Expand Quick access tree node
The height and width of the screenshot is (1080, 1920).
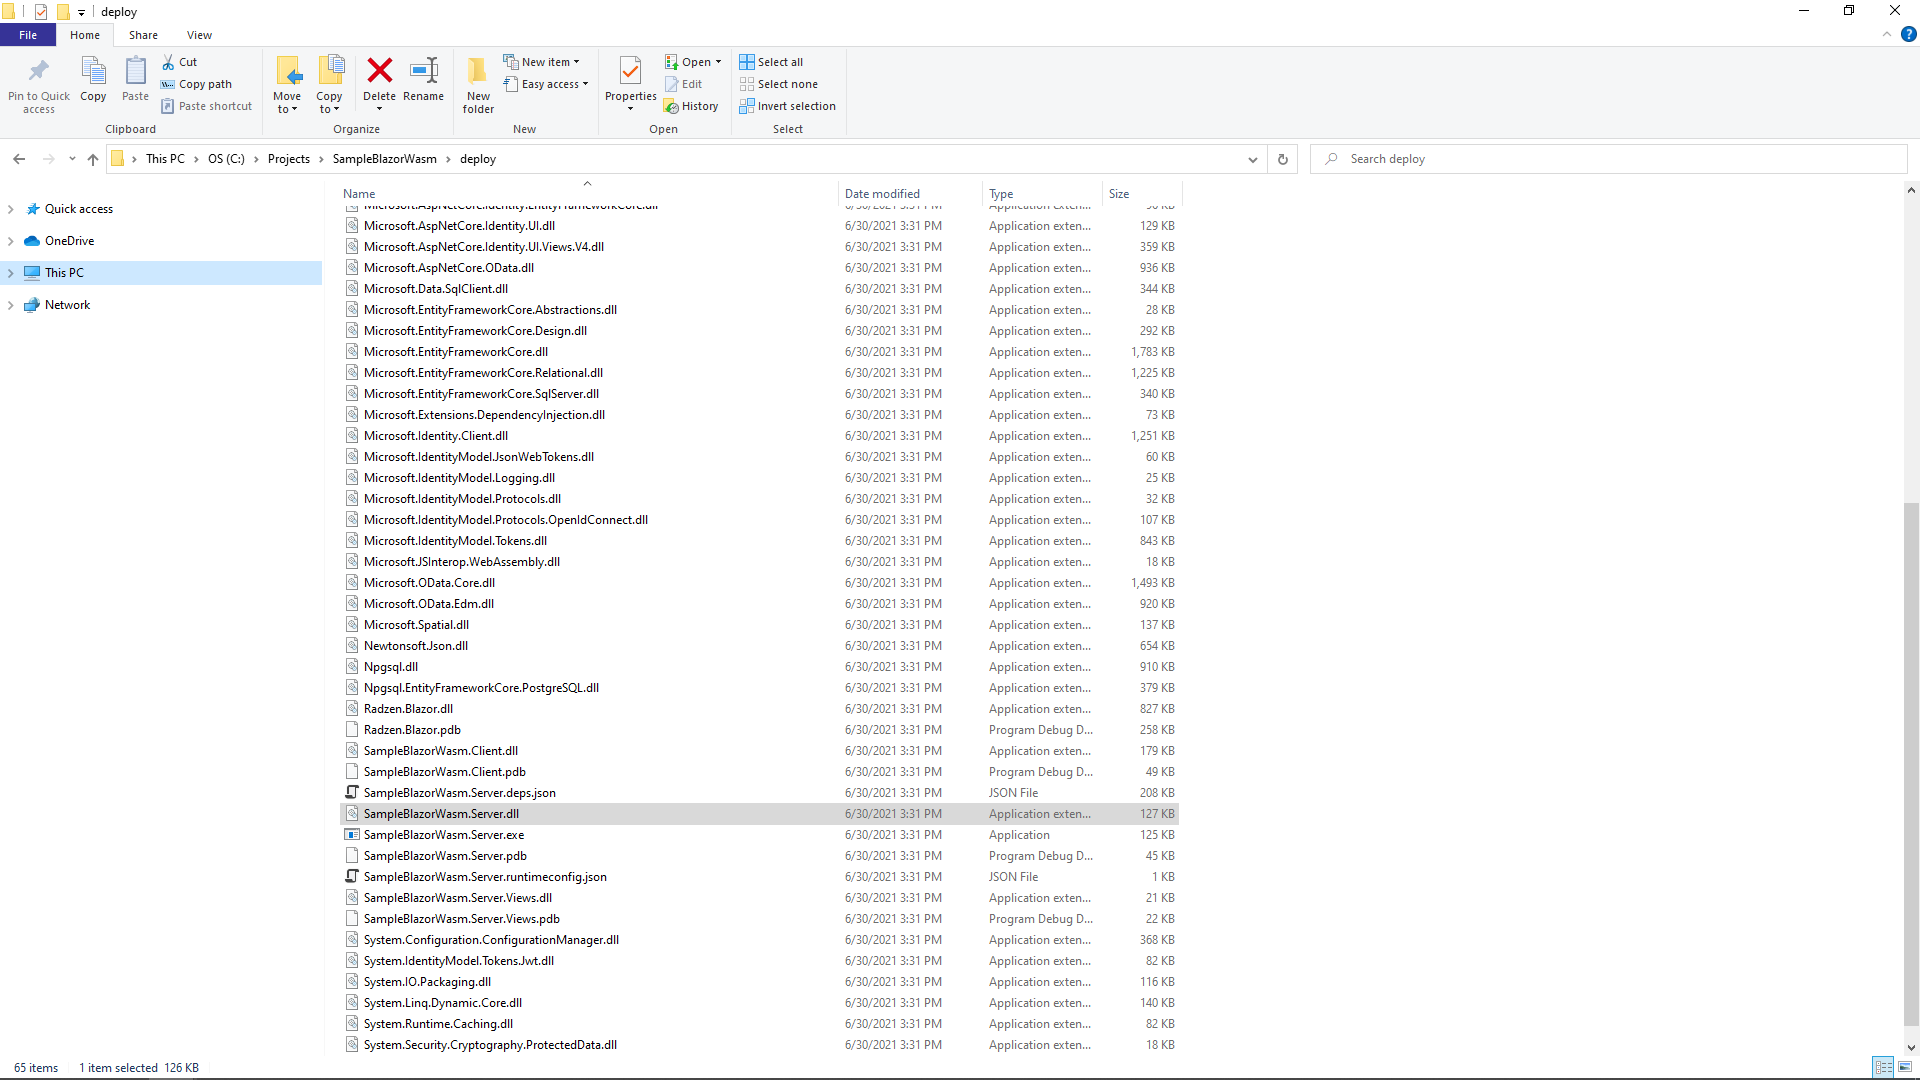coord(10,209)
